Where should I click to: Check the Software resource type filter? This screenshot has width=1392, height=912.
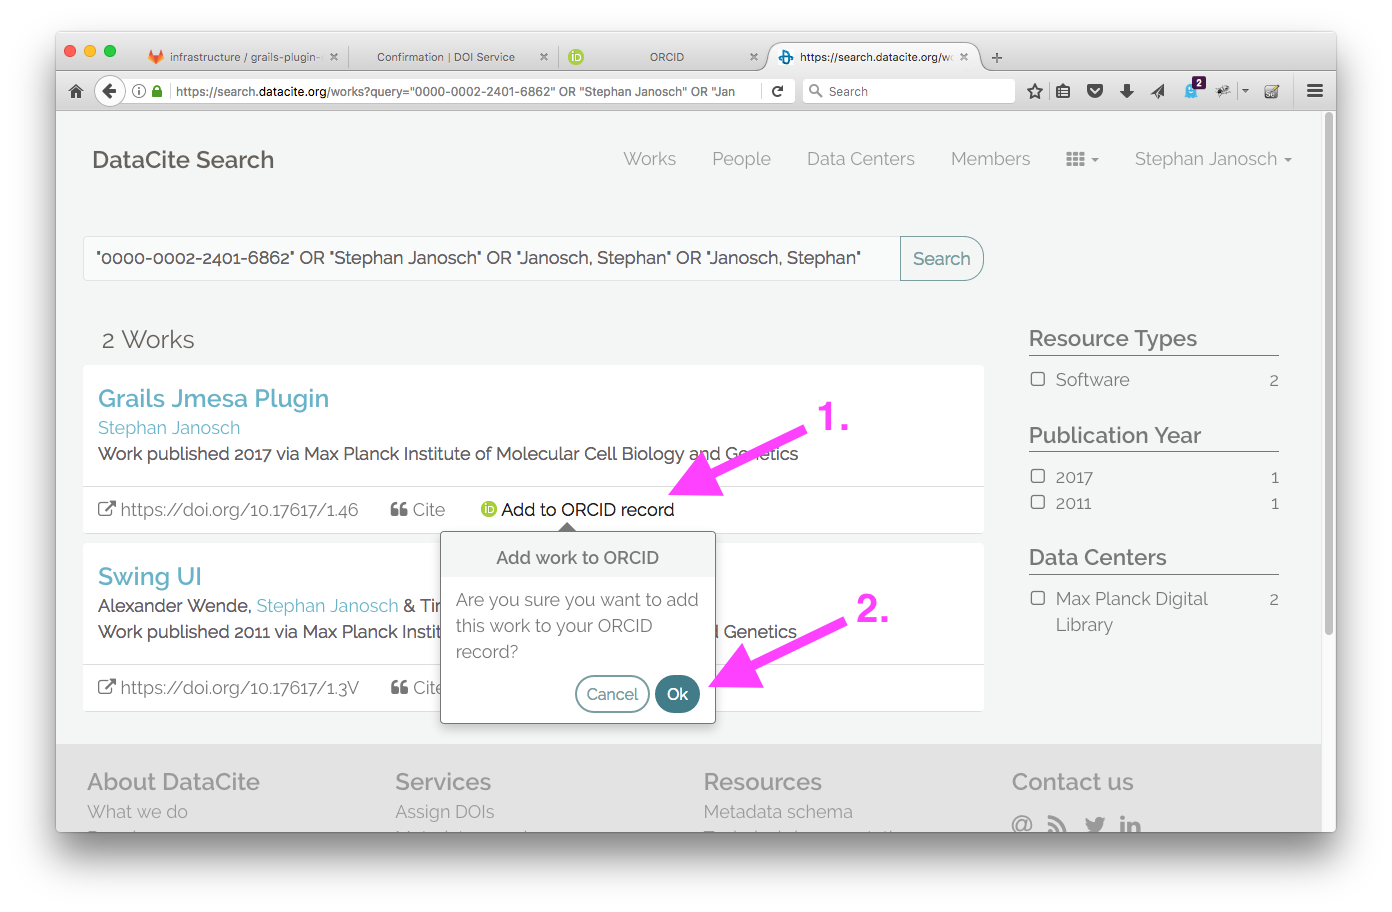click(1038, 379)
